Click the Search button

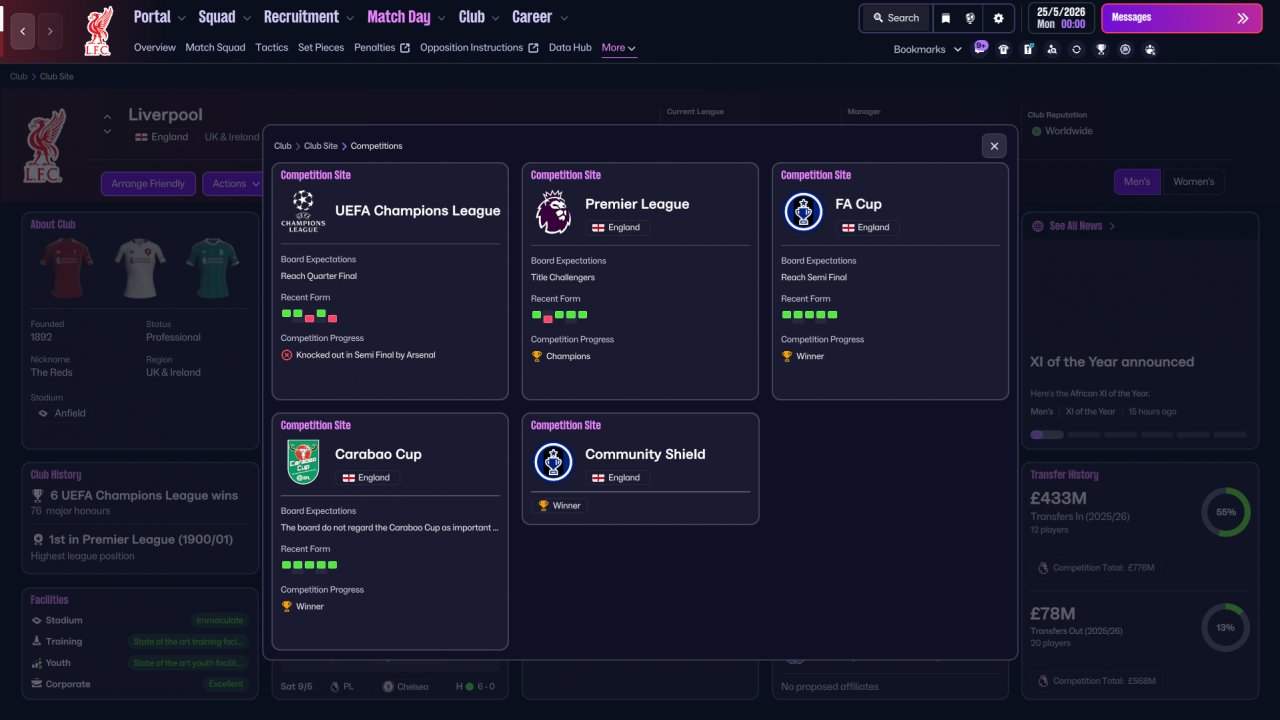(896, 18)
